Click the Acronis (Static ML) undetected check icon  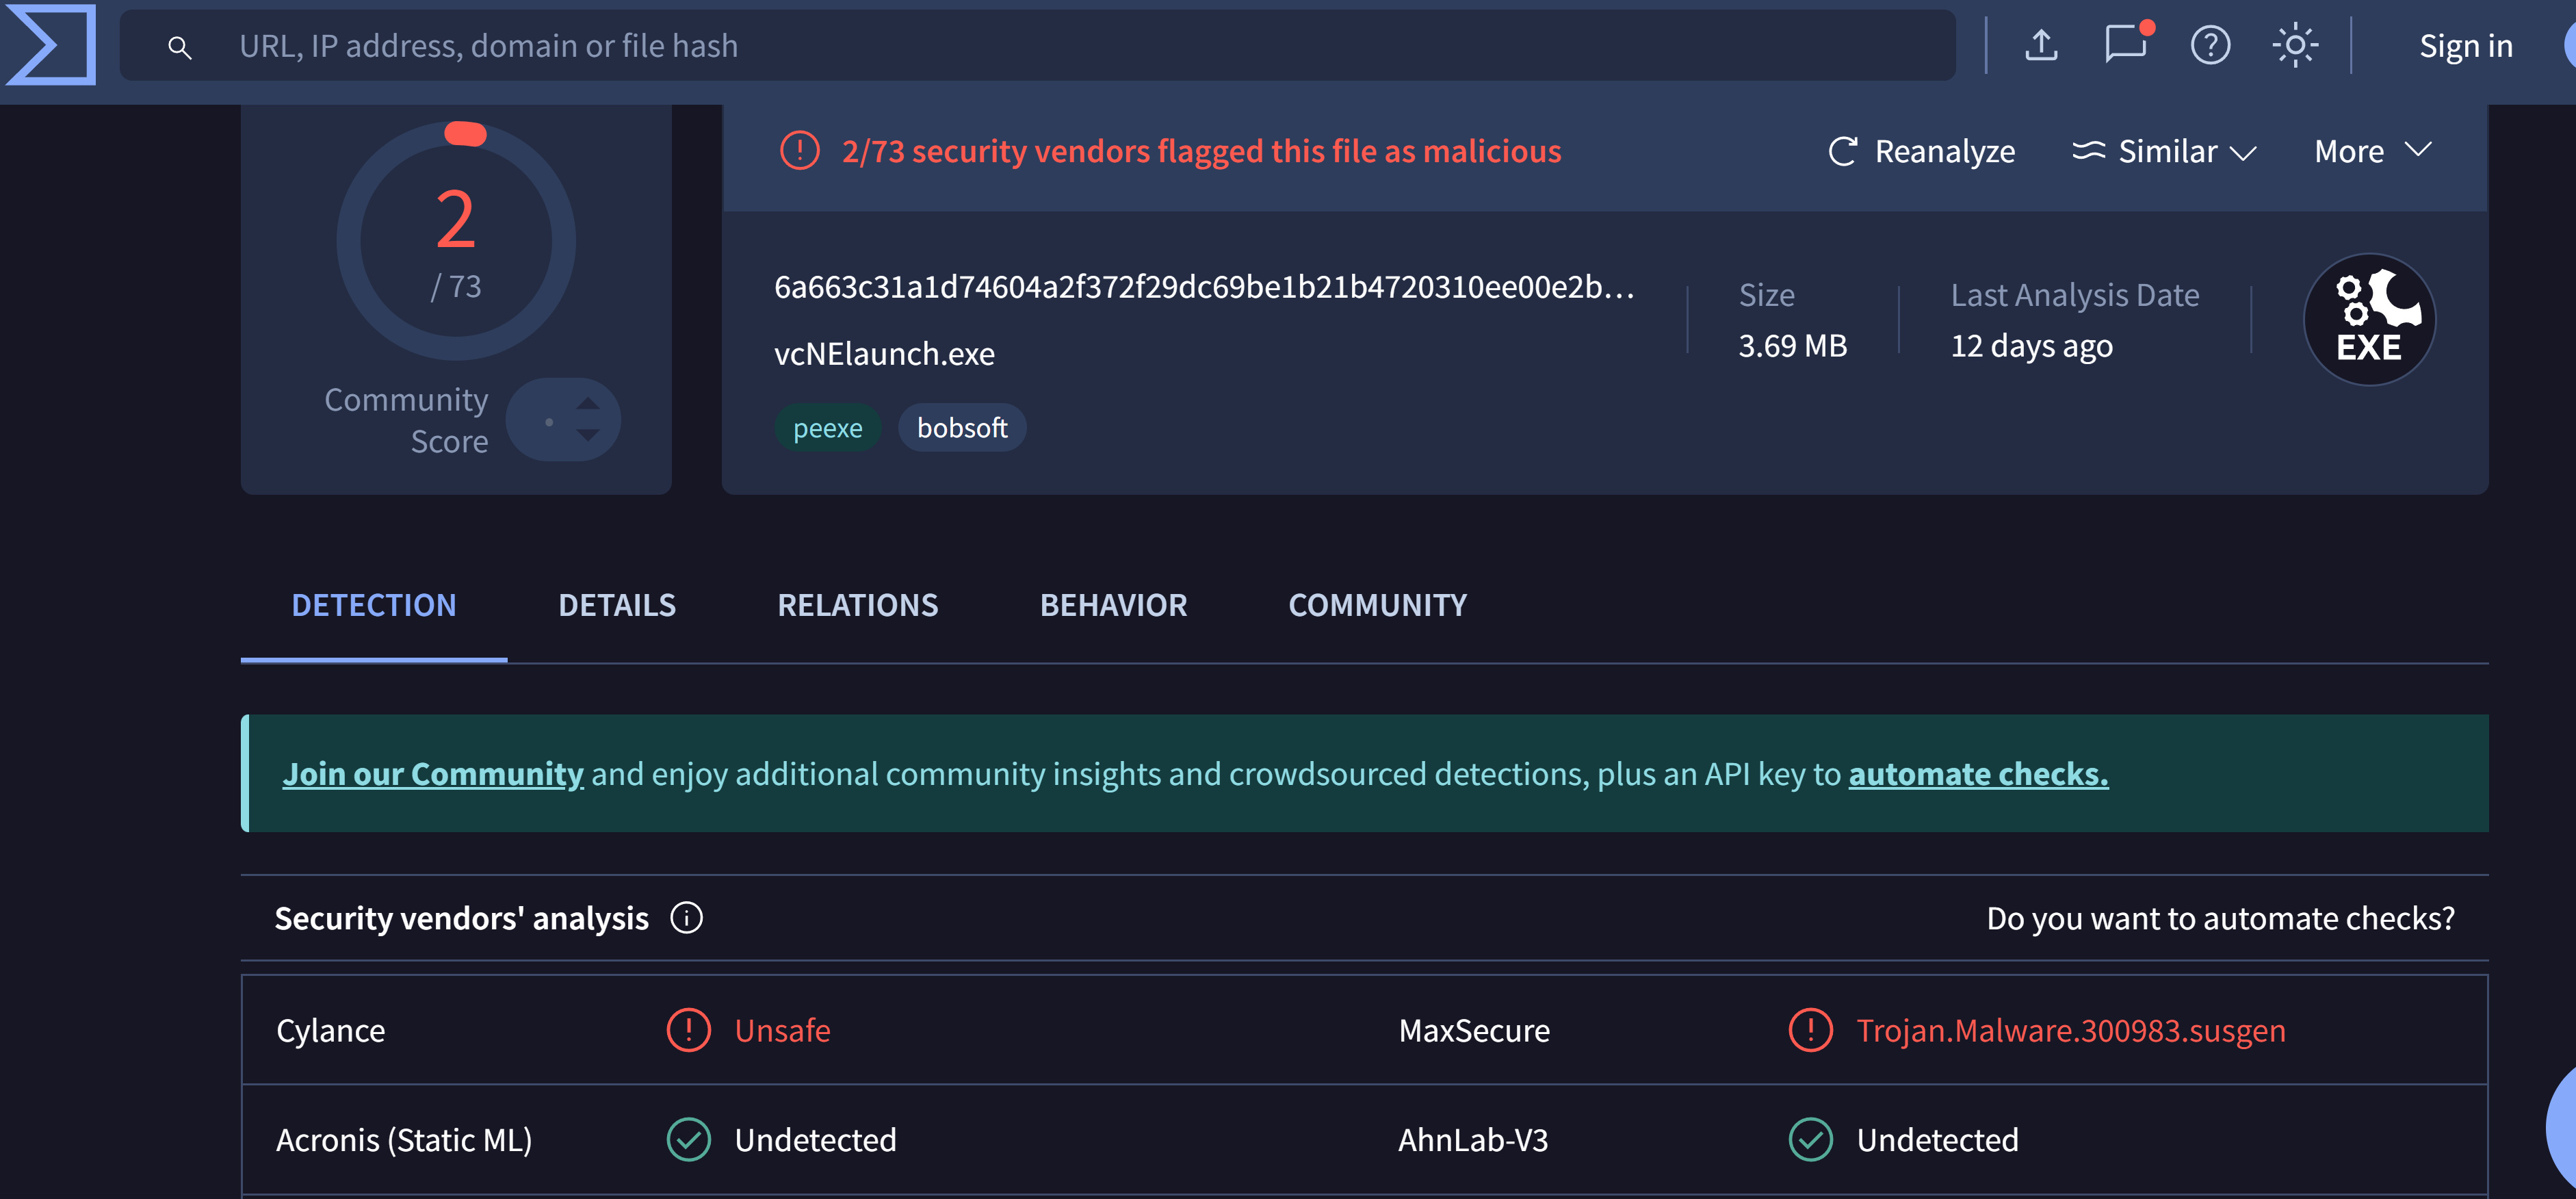coord(688,1140)
